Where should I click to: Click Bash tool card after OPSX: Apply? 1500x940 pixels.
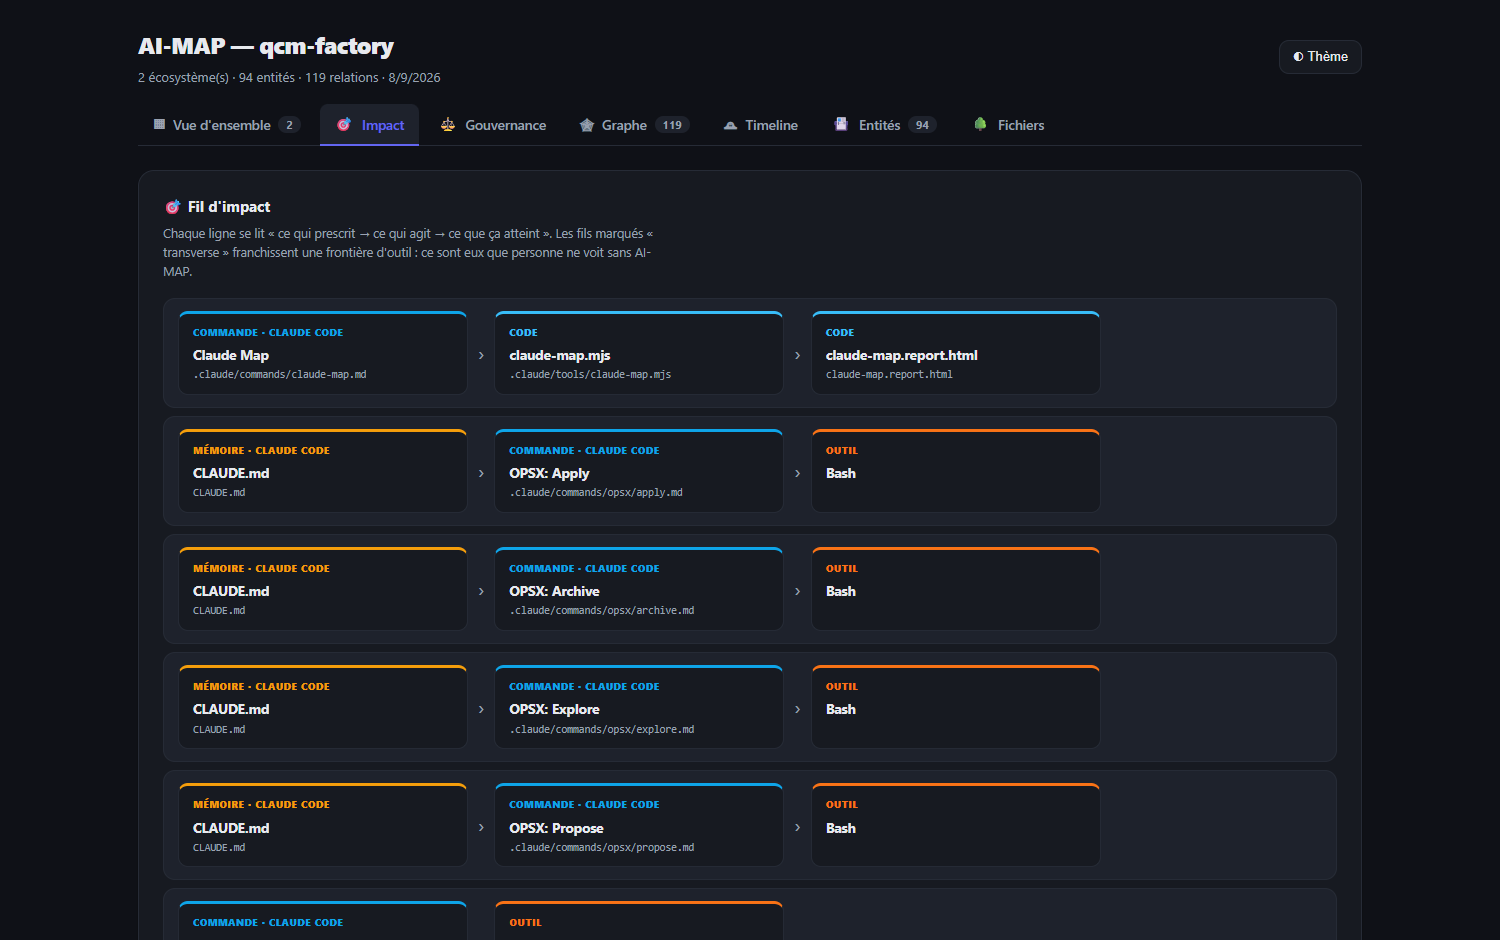click(x=956, y=471)
